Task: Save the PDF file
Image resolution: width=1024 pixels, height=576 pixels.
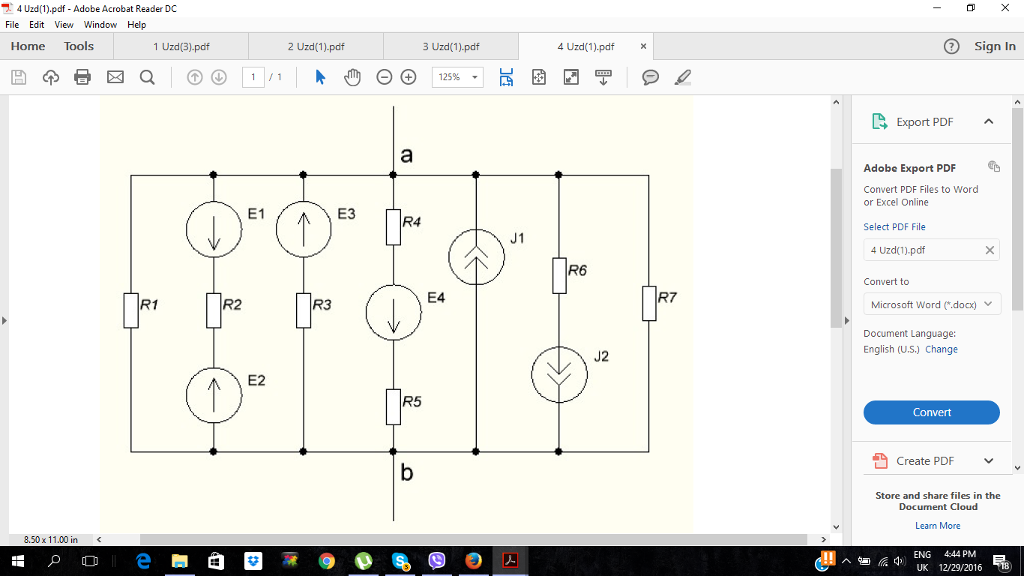Action: [x=18, y=76]
